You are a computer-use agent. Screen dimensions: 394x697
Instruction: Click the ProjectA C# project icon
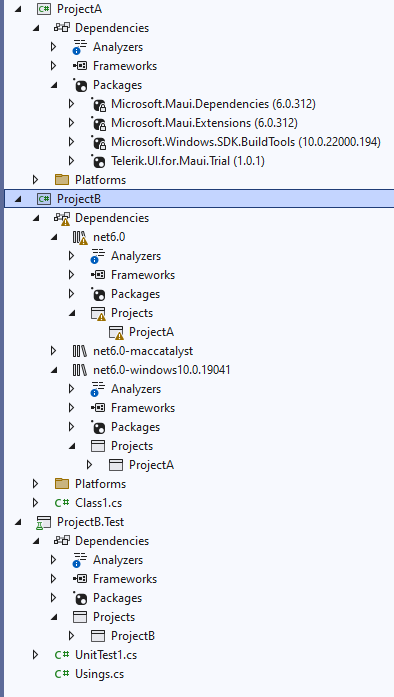coord(44,9)
